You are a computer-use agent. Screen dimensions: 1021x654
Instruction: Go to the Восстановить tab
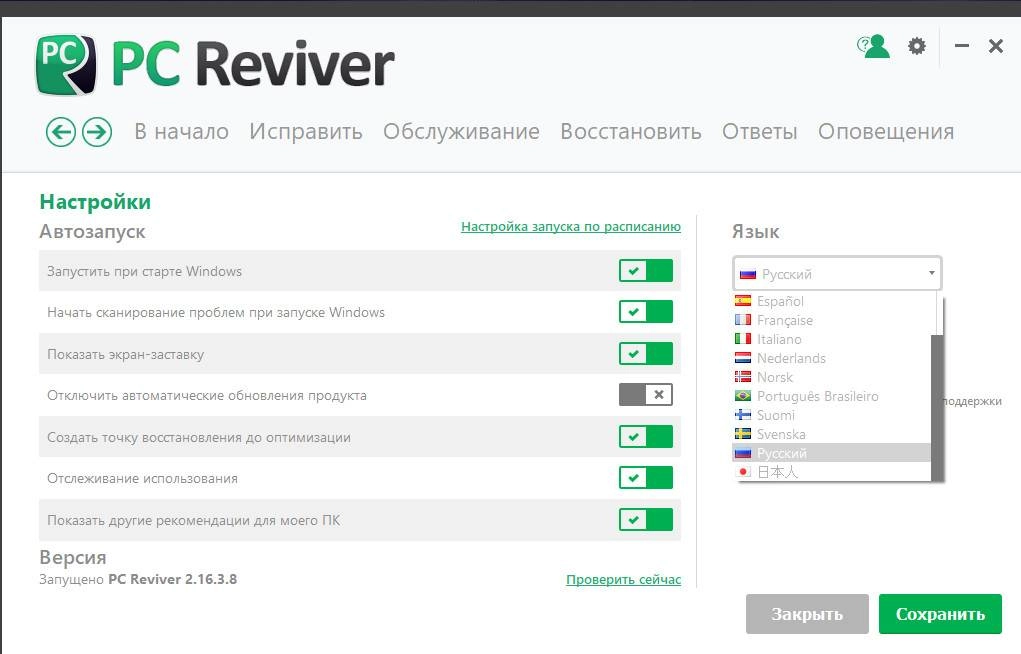coord(631,132)
